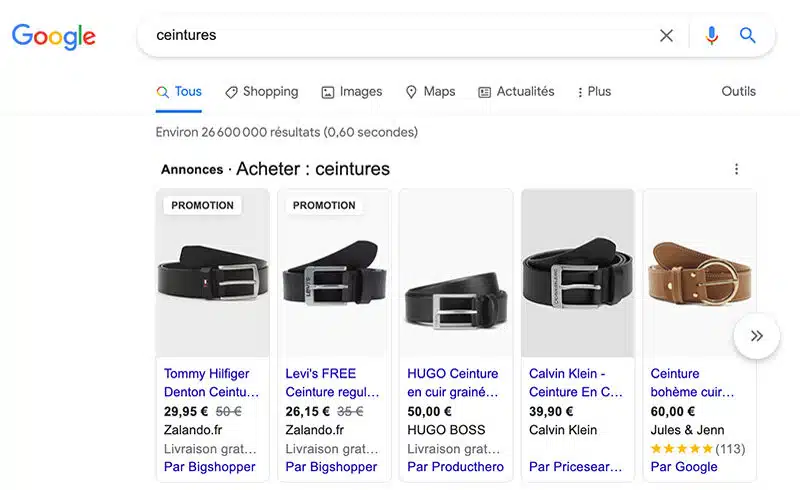Click the five-star rating on Jules & Jenn
Image resolution: width=800 pixels, height=490 pixels.
[x=681, y=449]
